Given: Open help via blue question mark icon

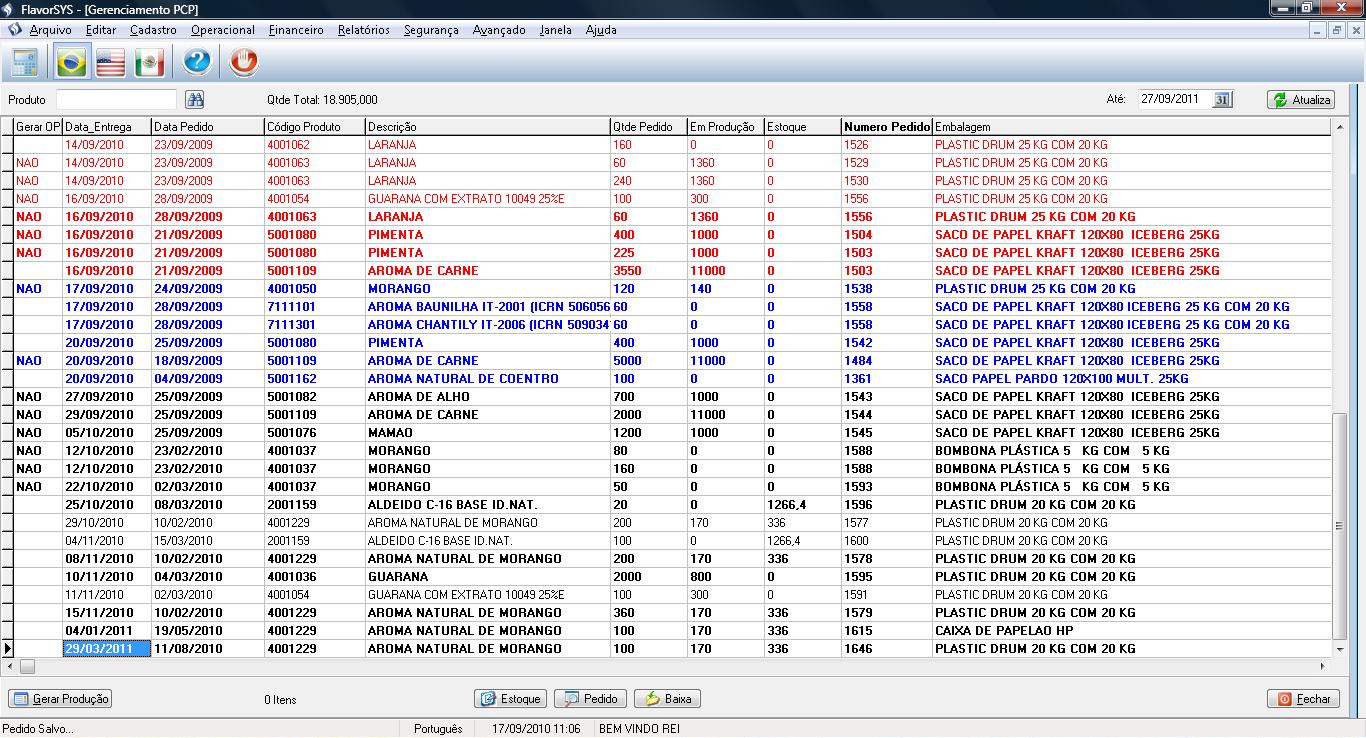Looking at the screenshot, I should point(197,63).
